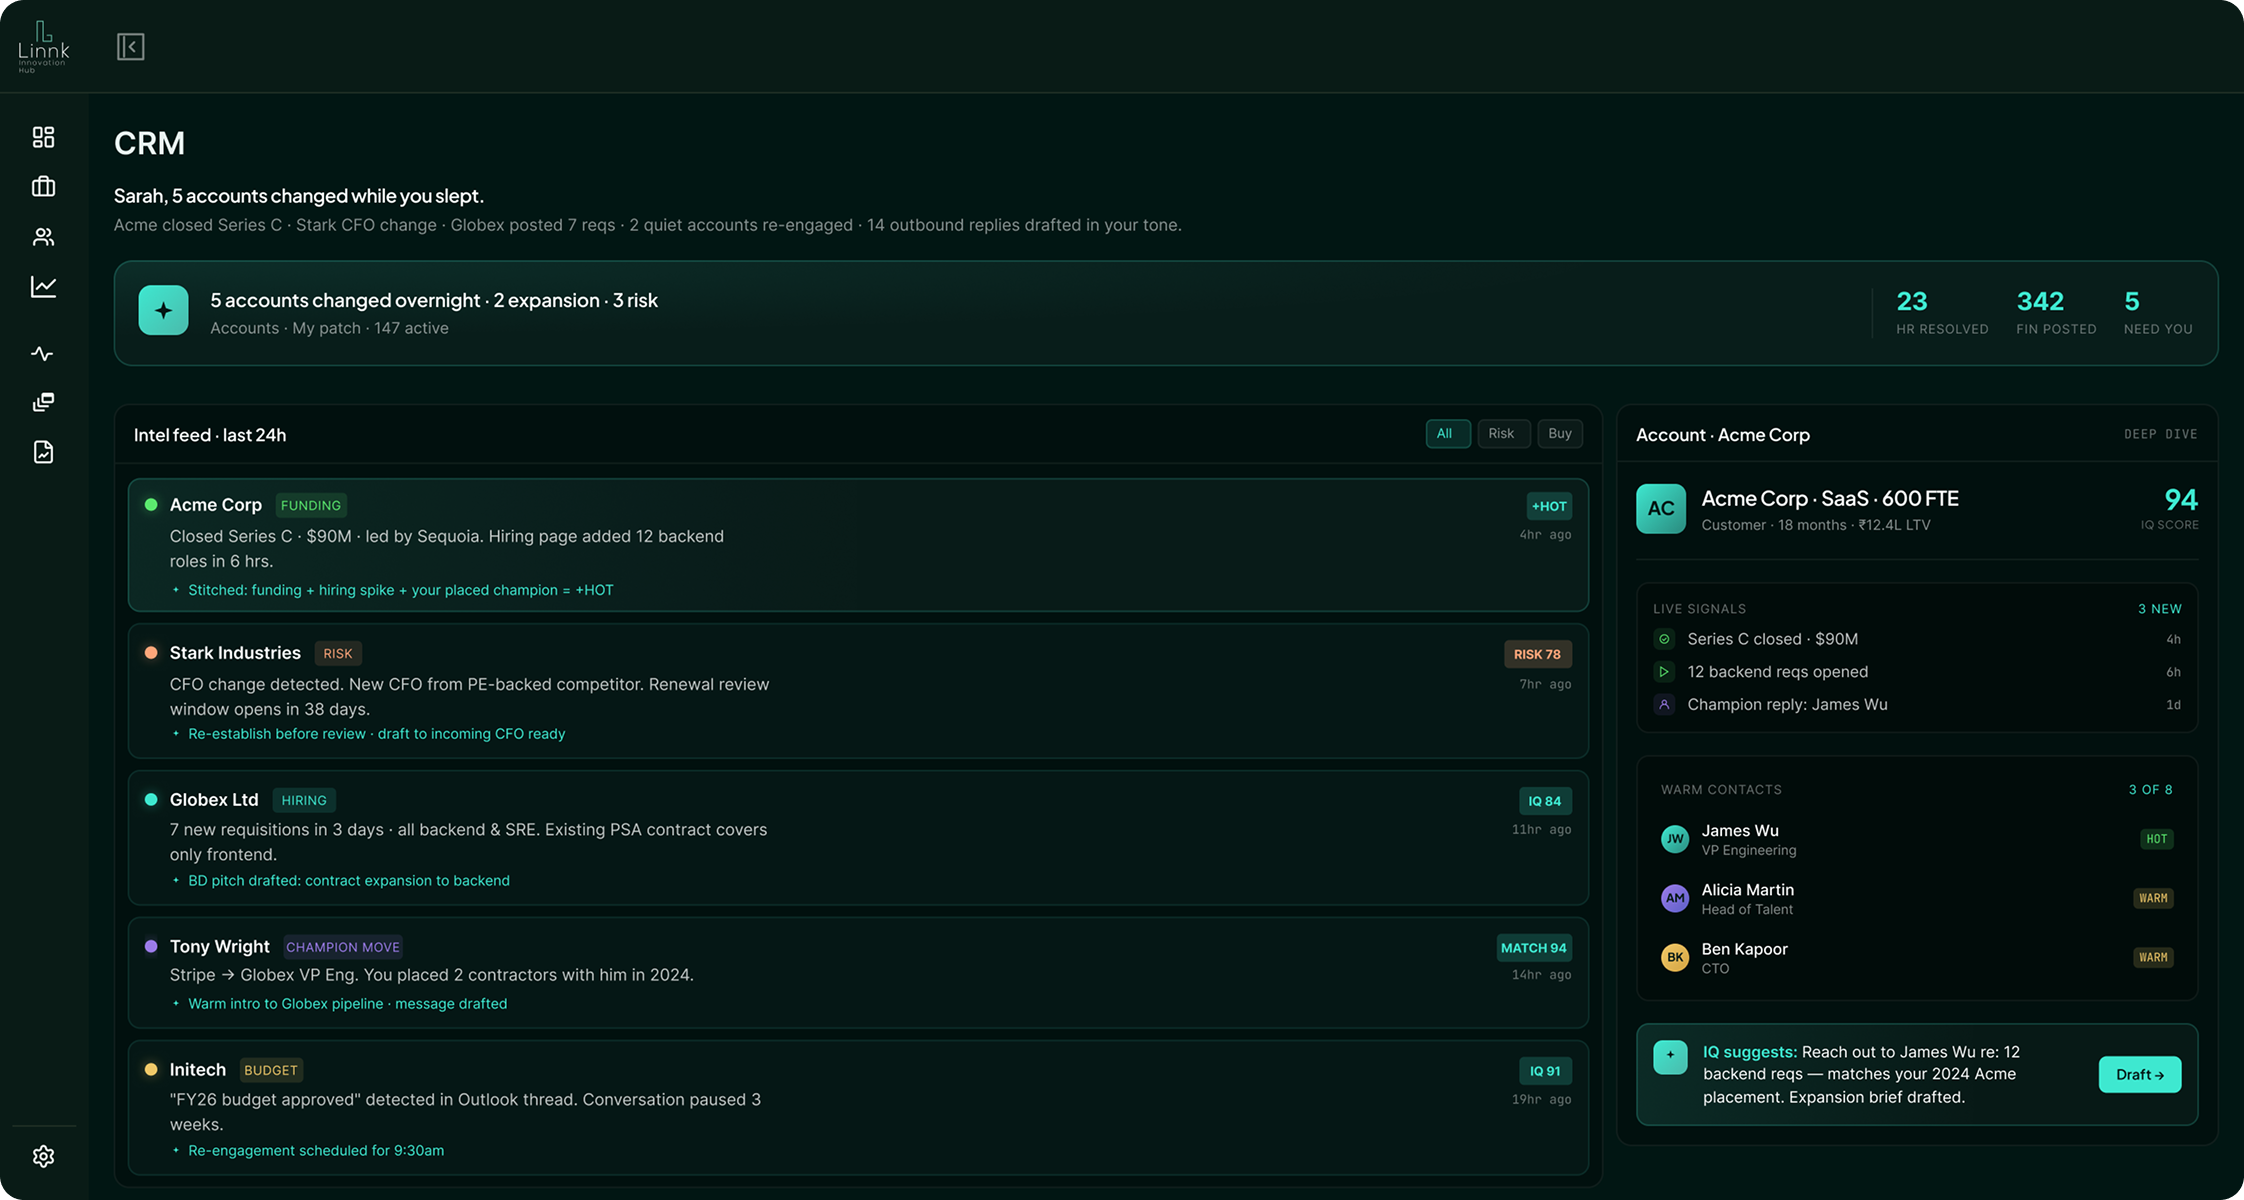Select the All filter in Intel feed
This screenshot has height=1200, width=2244.
(x=1447, y=434)
